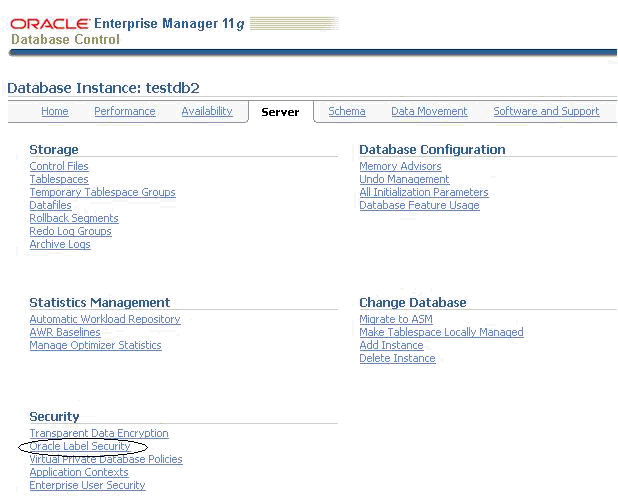
Task: Open Temporary Tablespace Groups
Action: tap(102, 192)
